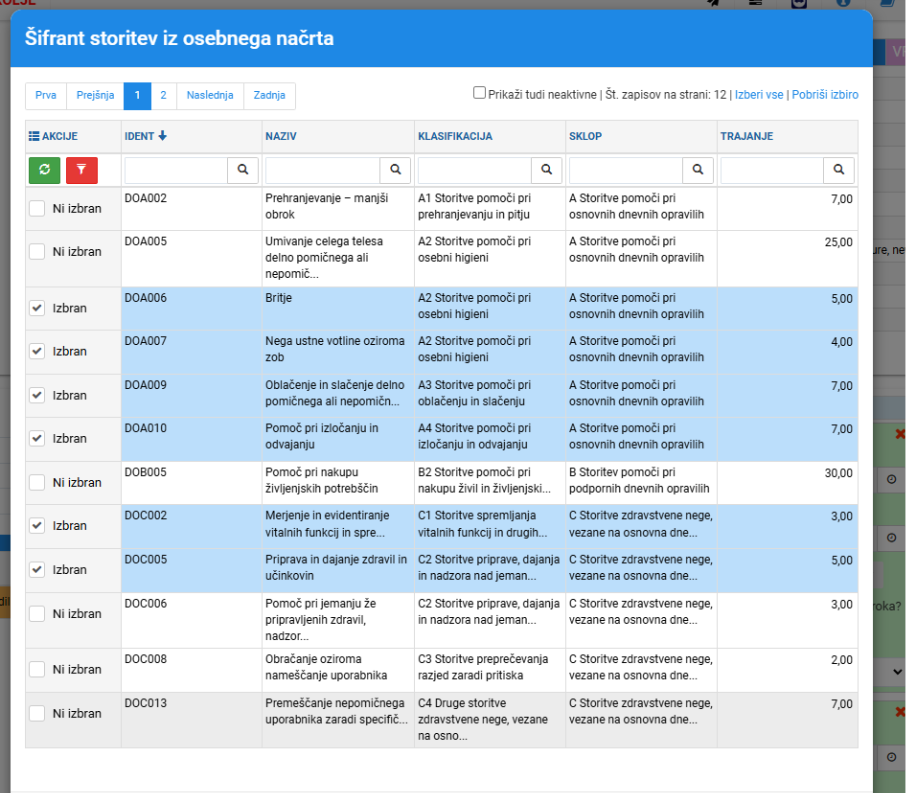
Task: Click the TRAJANJE column search icon
Action: (x=838, y=170)
